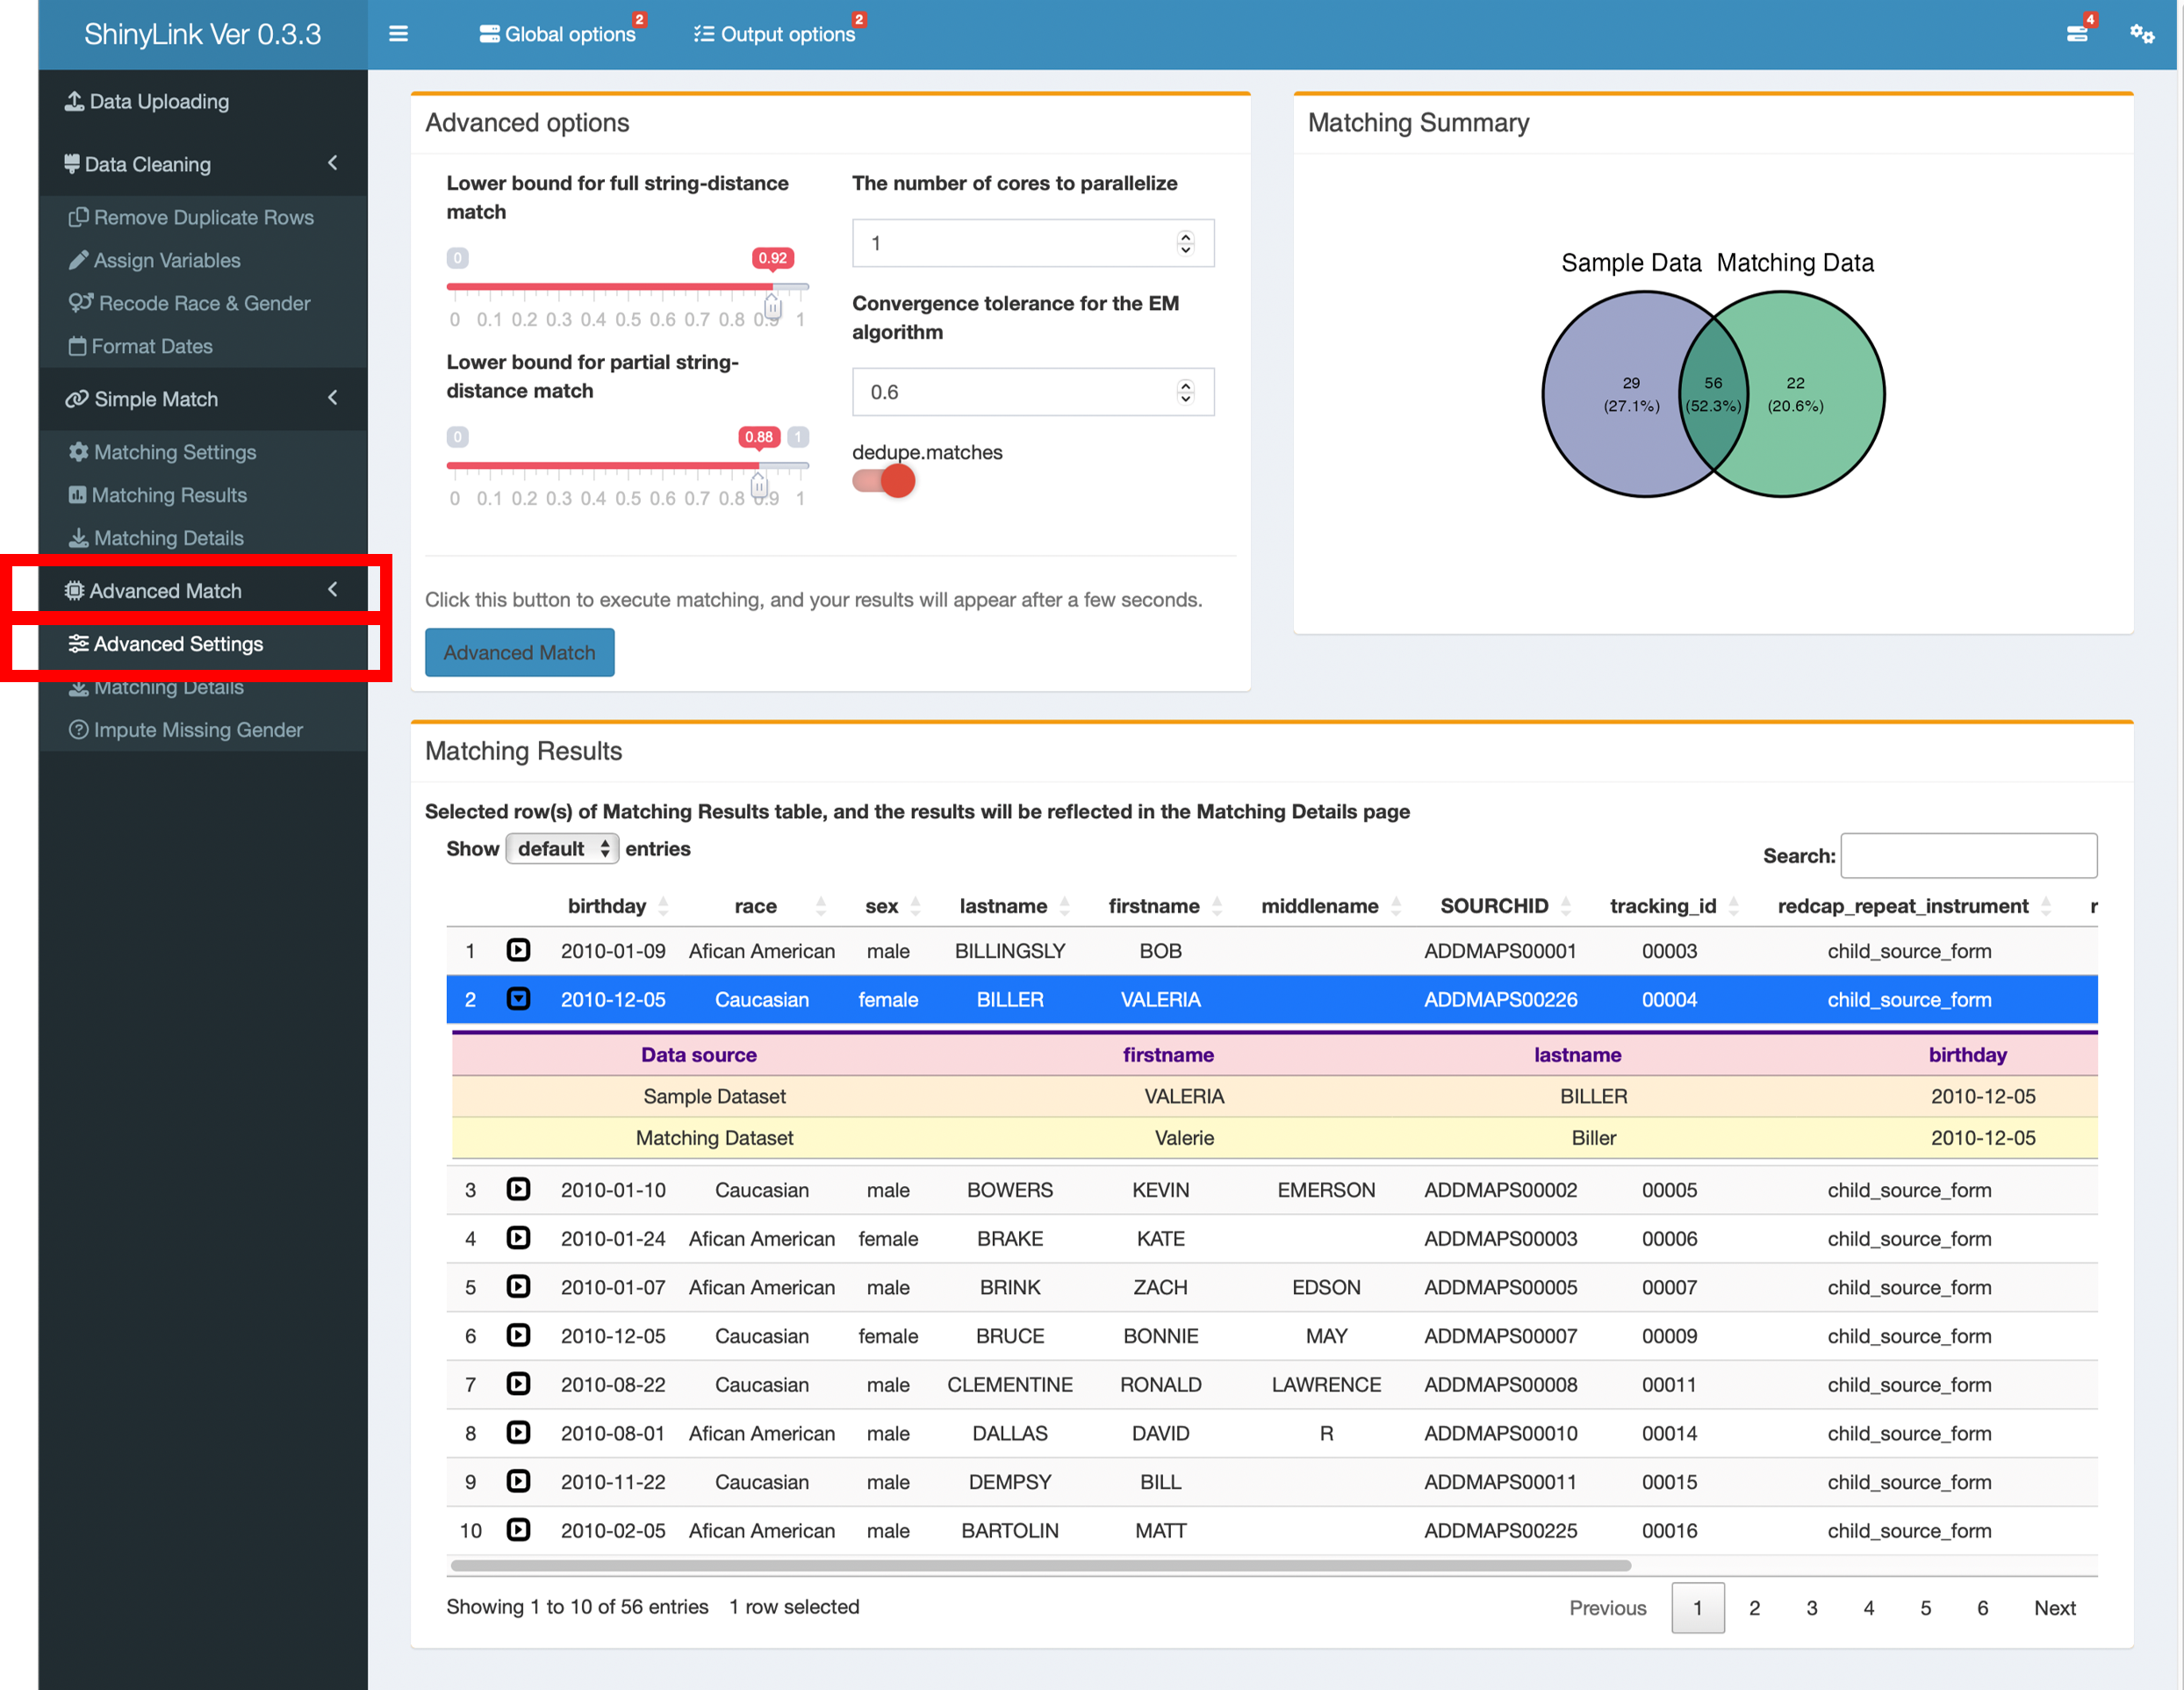Image resolution: width=2184 pixels, height=1690 pixels.
Task: Expand row details for BRAKE KATE
Action: (518, 1238)
